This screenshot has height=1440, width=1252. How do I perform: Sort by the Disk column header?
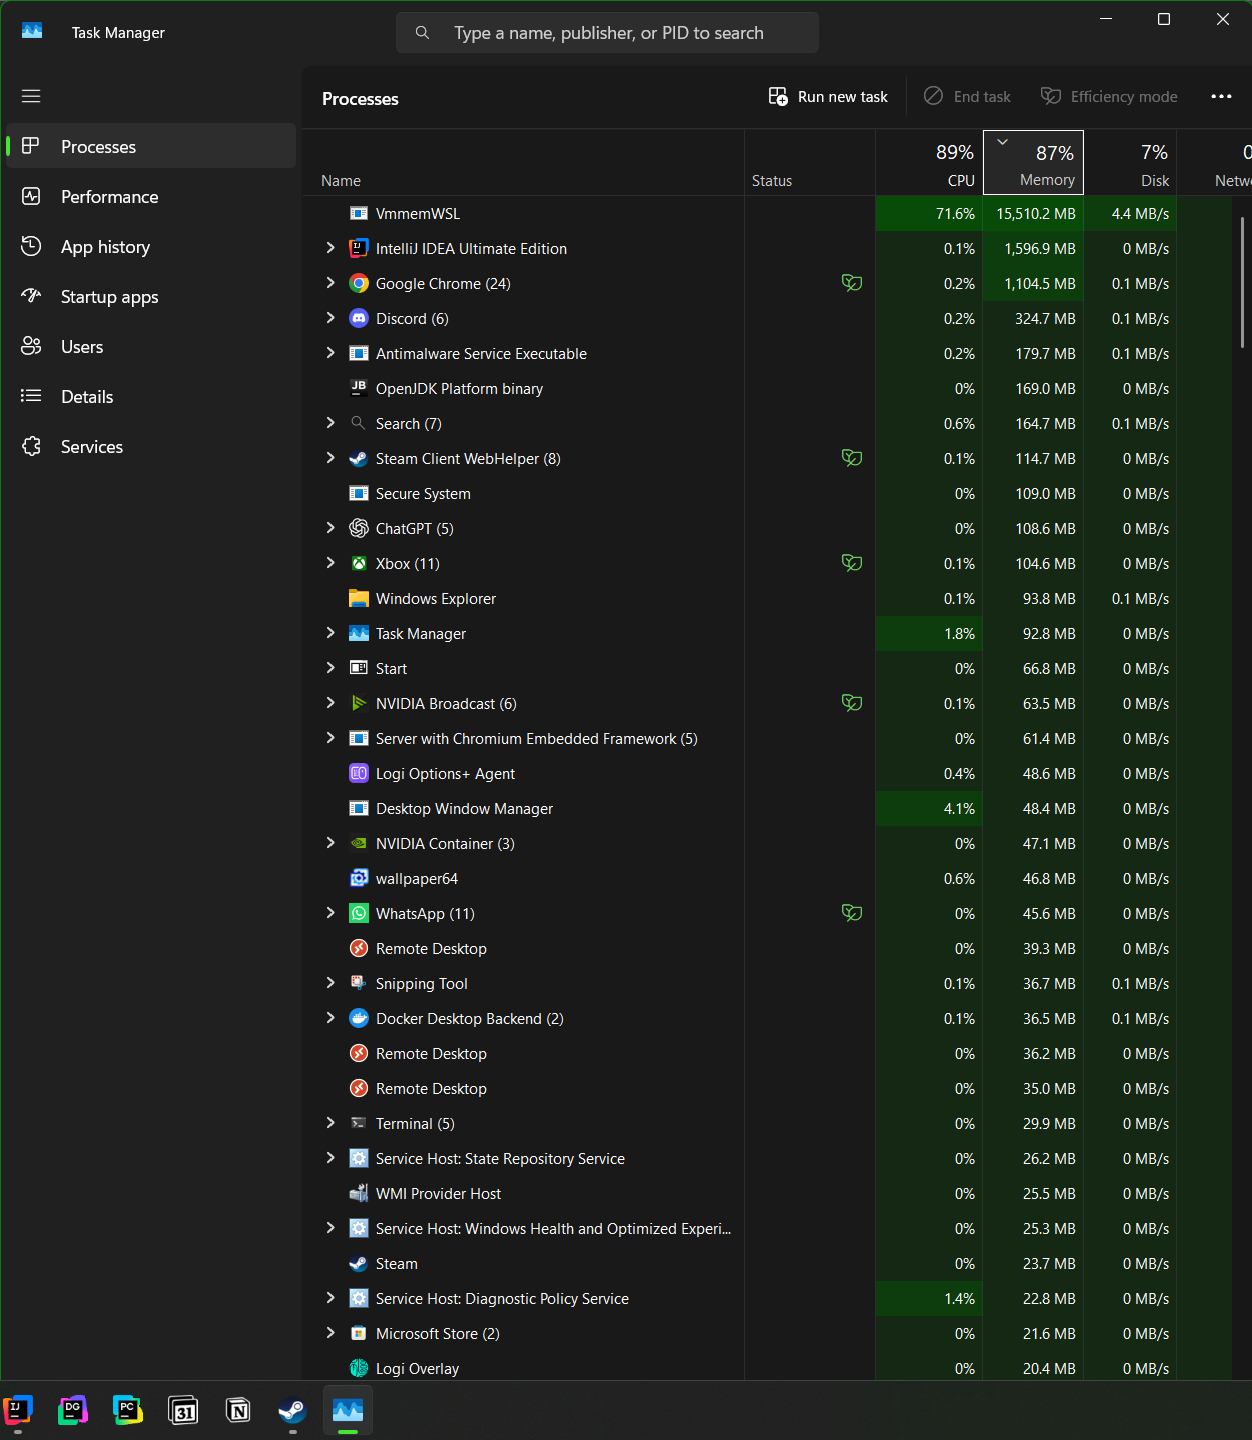[x=1130, y=162]
